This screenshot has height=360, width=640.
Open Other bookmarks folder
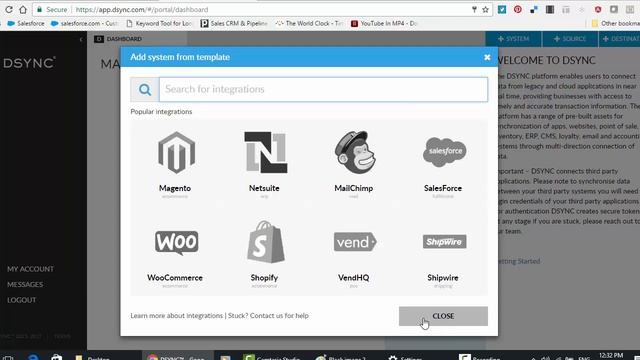click(x=616, y=24)
